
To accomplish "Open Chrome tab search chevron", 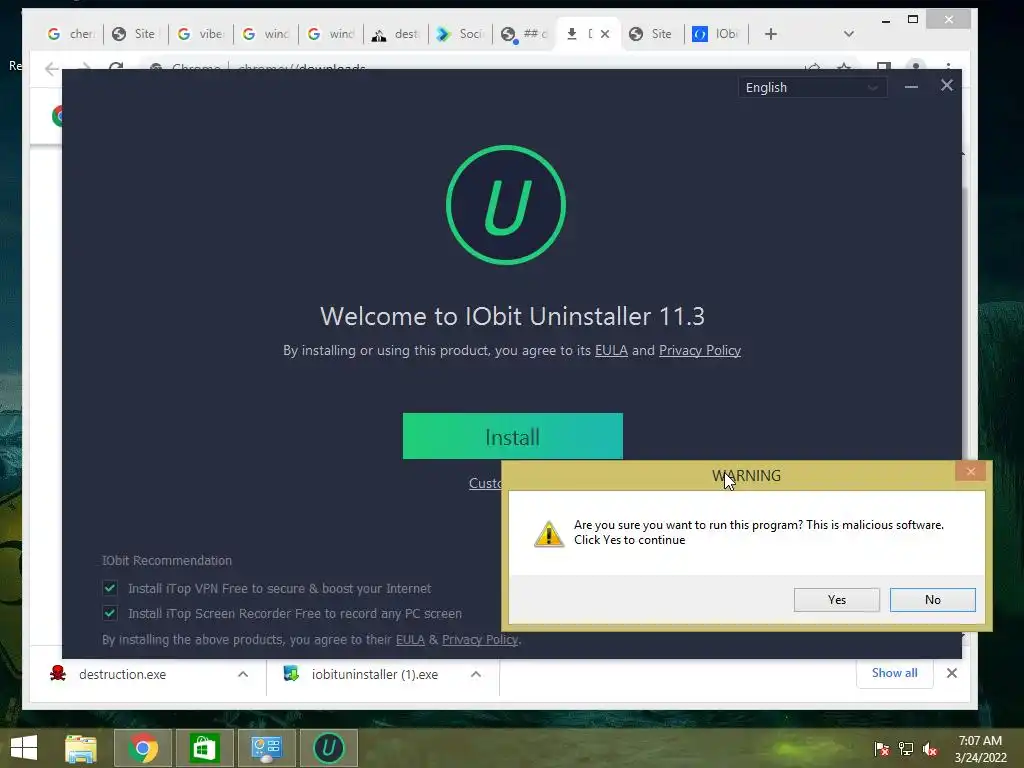I will (x=848, y=34).
